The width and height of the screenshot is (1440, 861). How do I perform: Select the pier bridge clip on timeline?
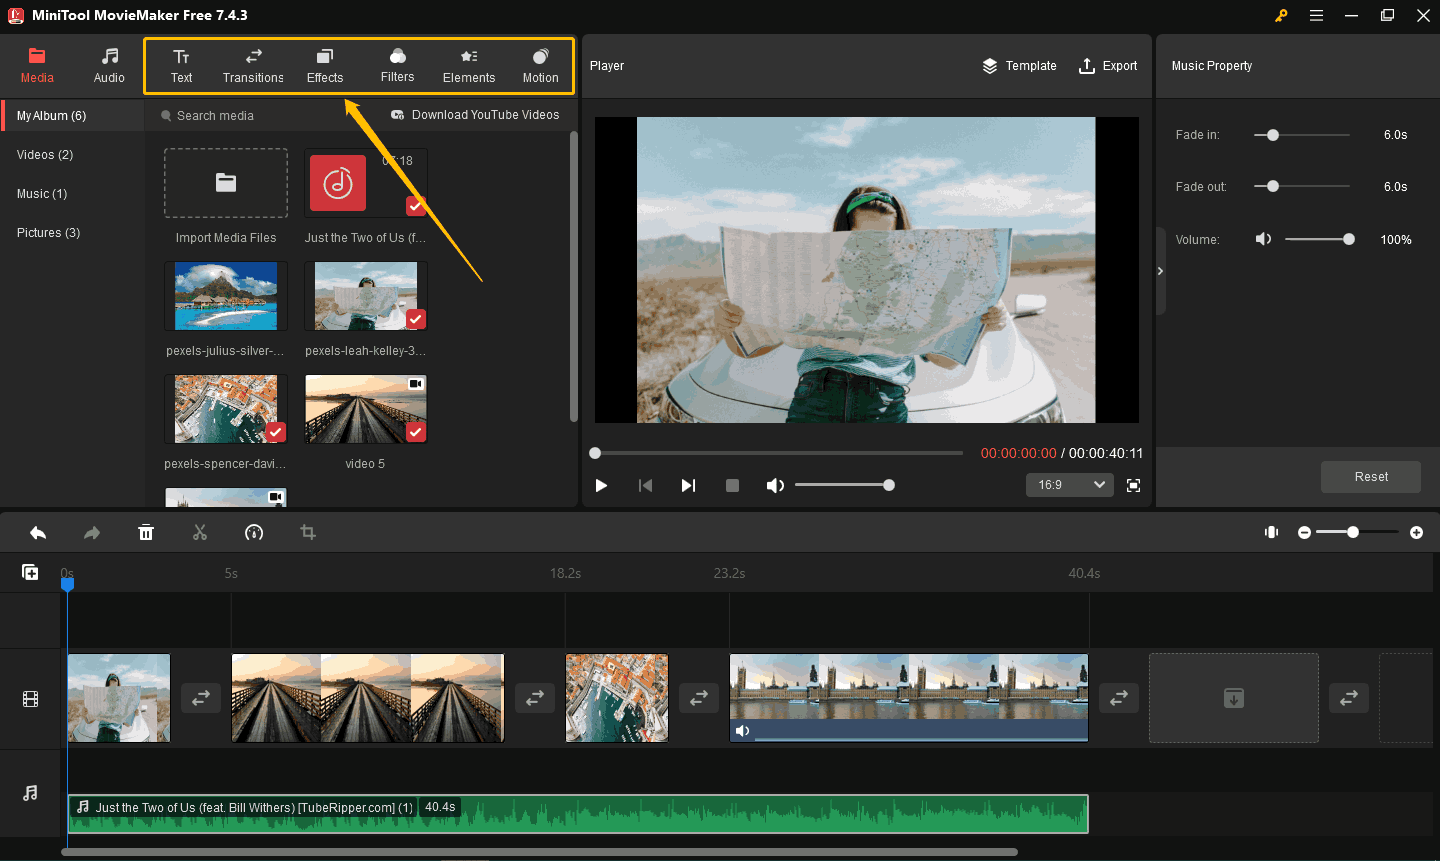[368, 698]
